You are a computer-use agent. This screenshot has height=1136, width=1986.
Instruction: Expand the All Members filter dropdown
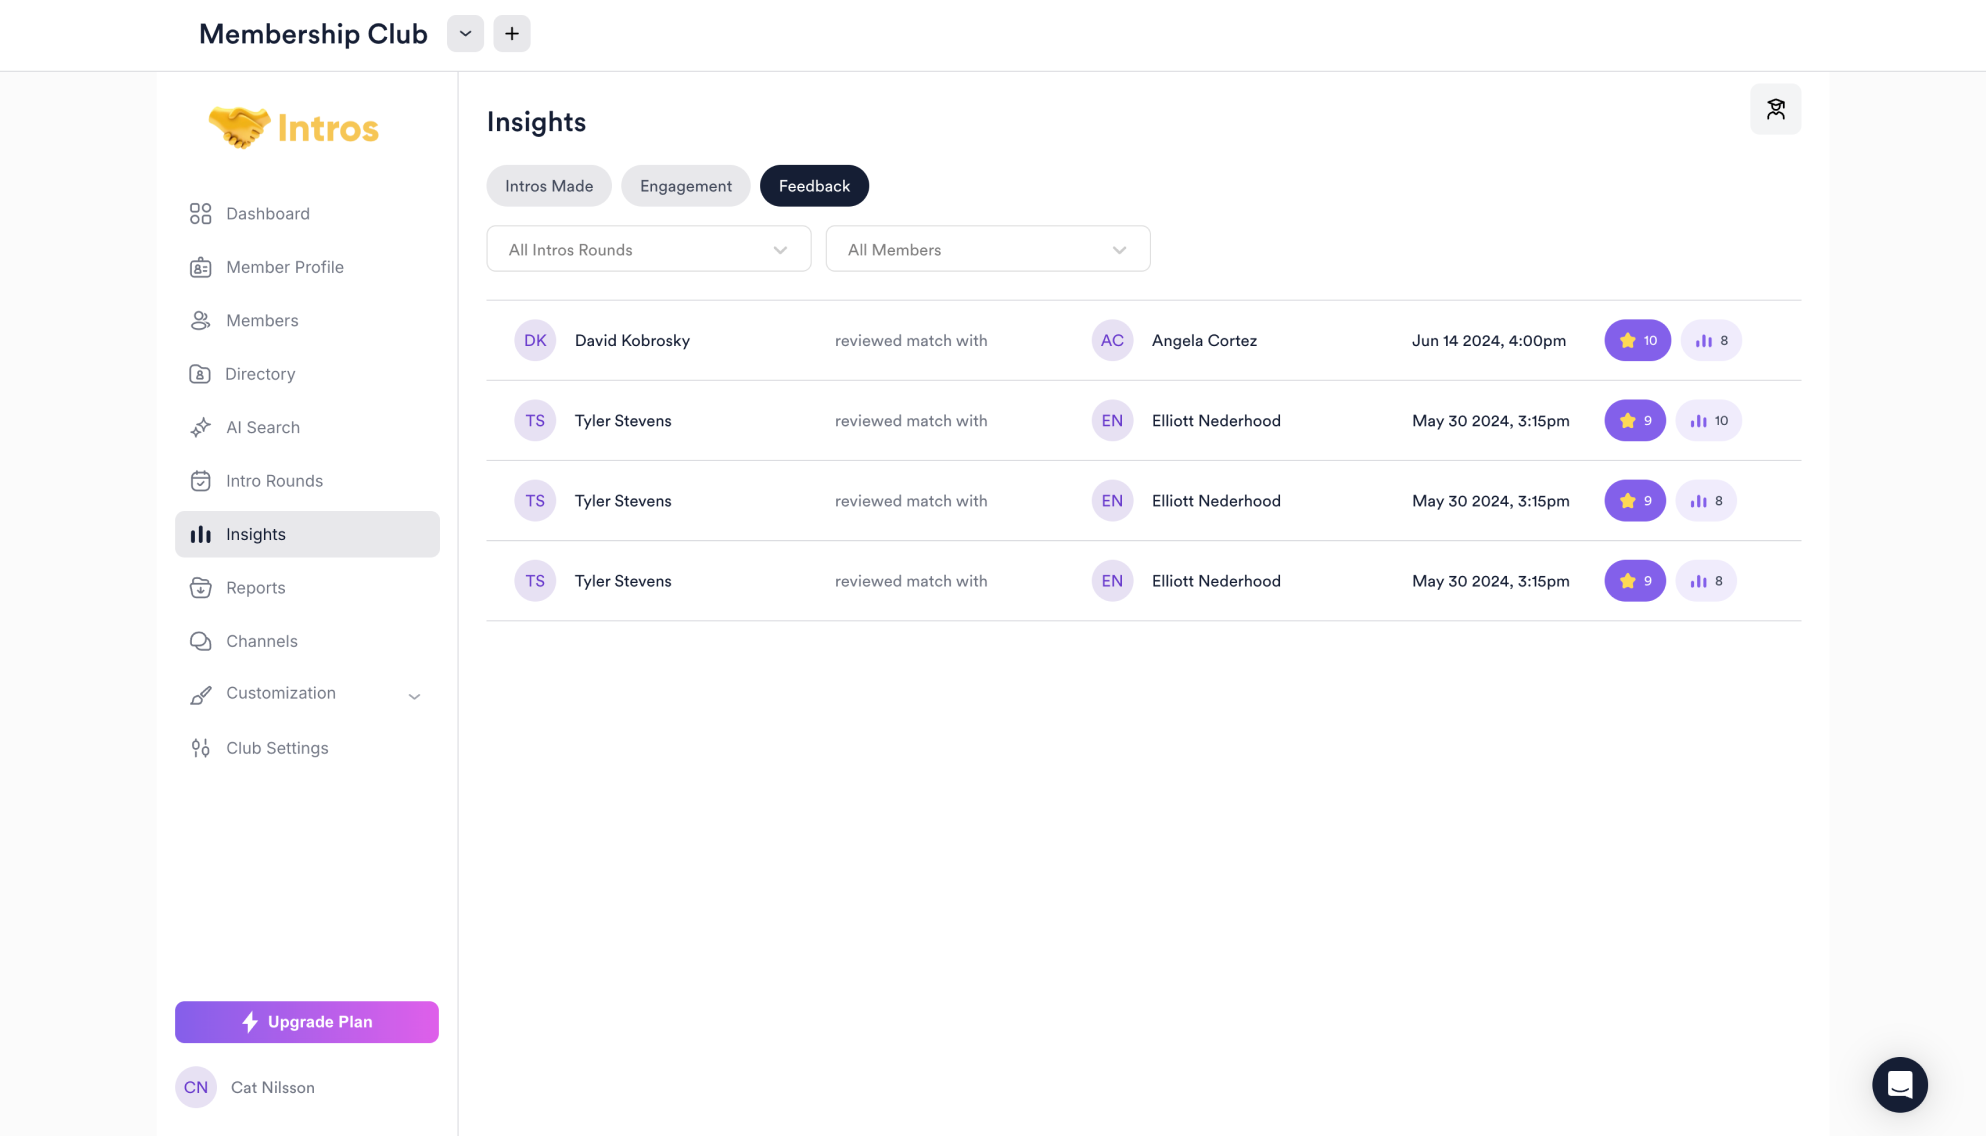(x=987, y=249)
